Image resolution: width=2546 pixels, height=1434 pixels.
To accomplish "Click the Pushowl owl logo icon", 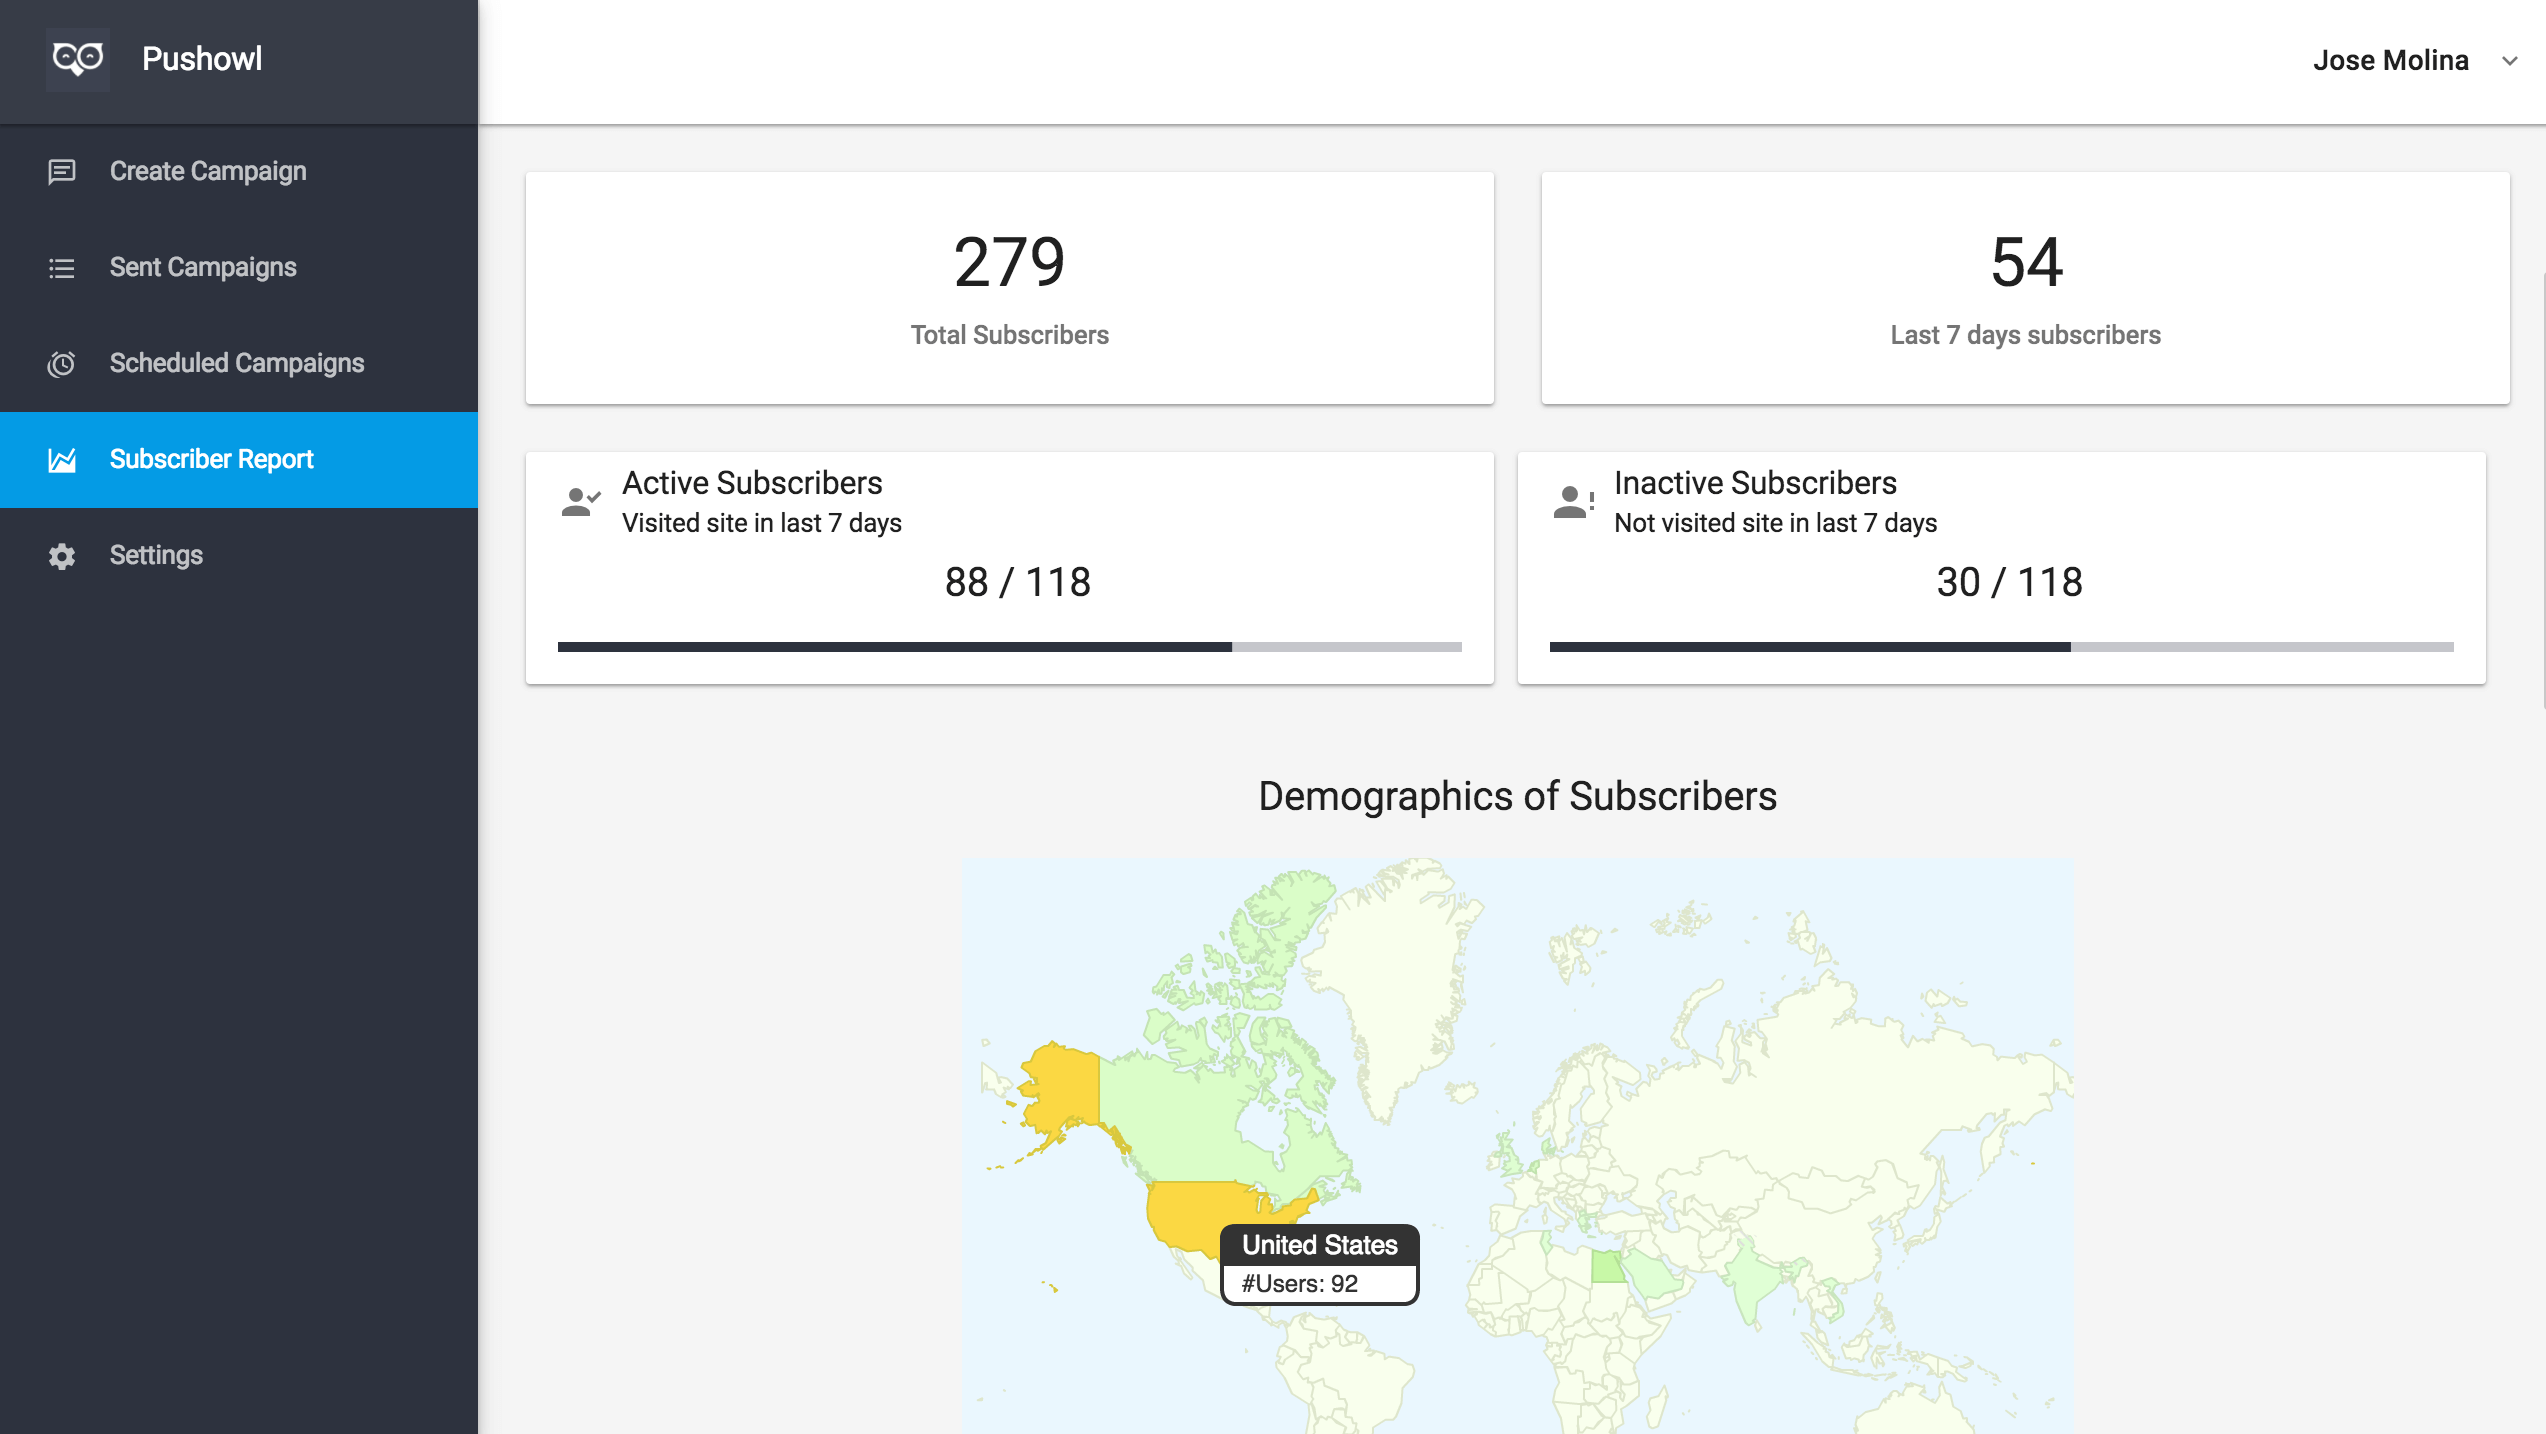I will pyautogui.click(x=77, y=59).
